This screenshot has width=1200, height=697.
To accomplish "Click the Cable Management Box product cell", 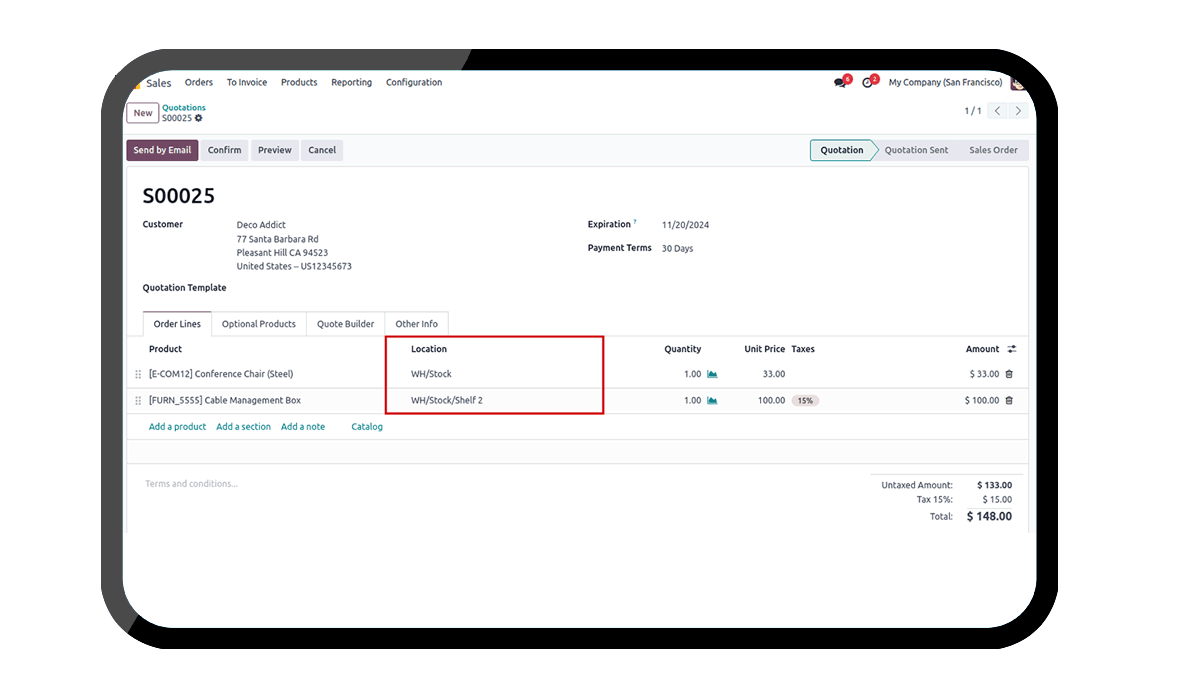I will pyautogui.click(x=225, y=400).
